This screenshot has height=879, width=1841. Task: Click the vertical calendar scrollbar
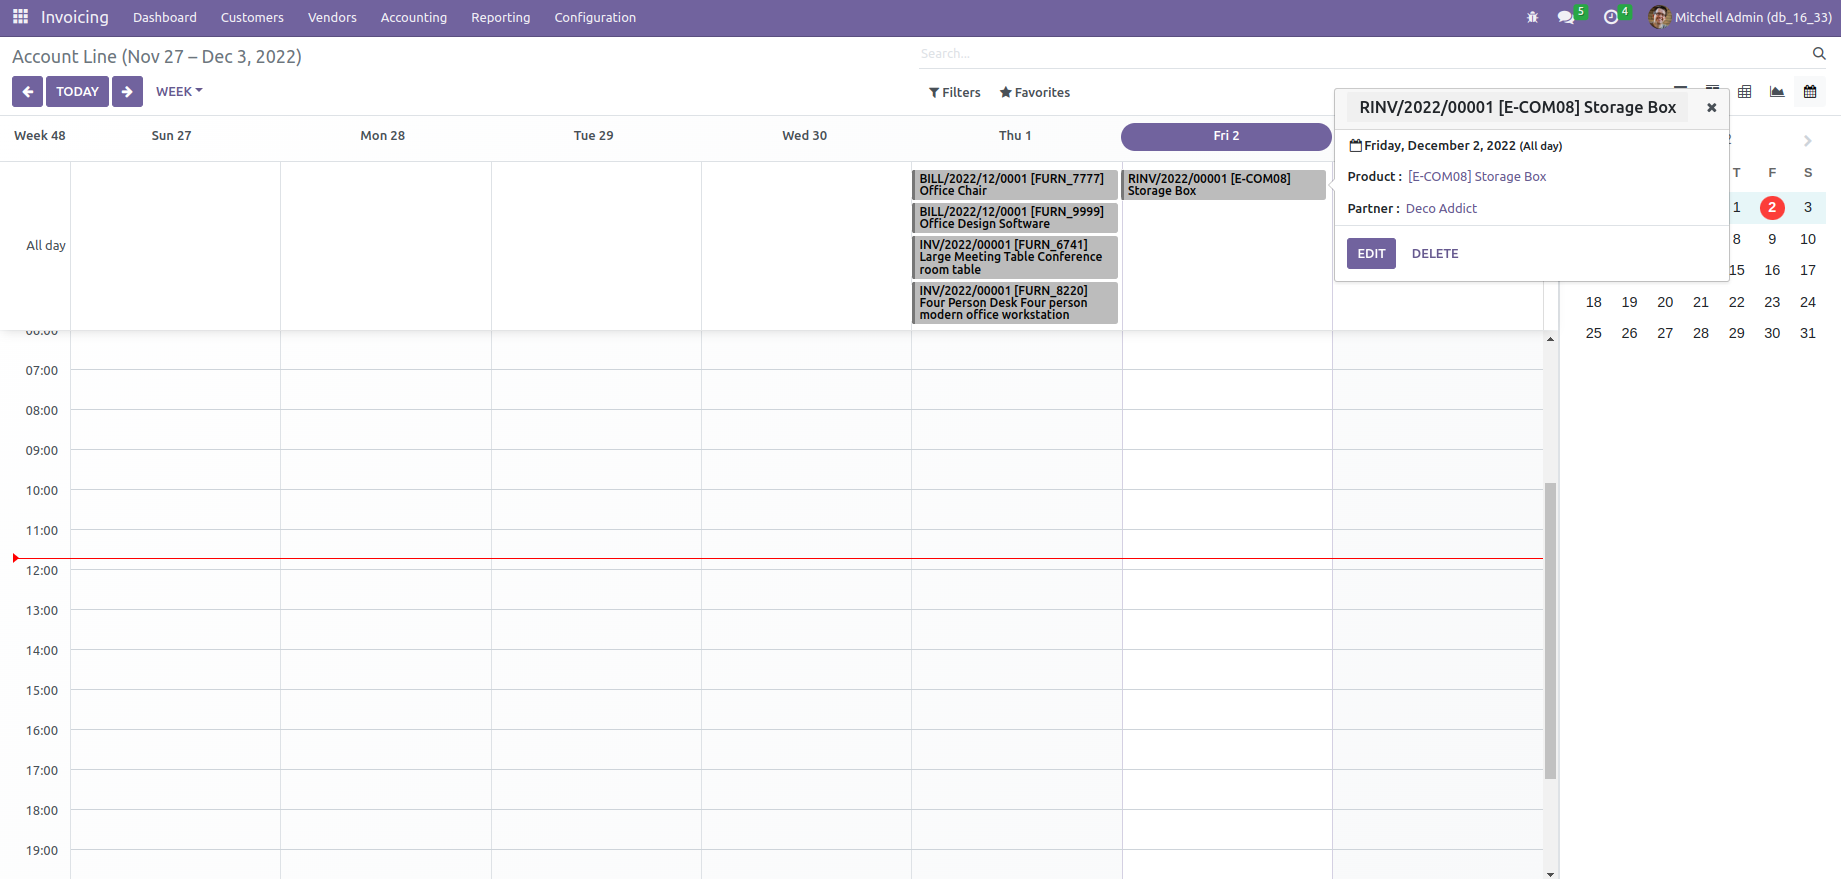(1551, 630)
